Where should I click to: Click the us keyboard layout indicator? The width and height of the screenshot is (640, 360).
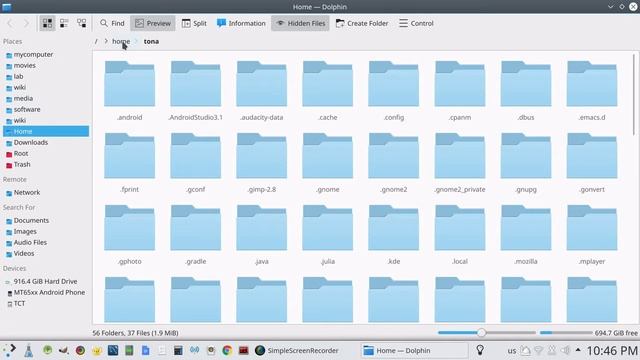[x=511, y=351]
